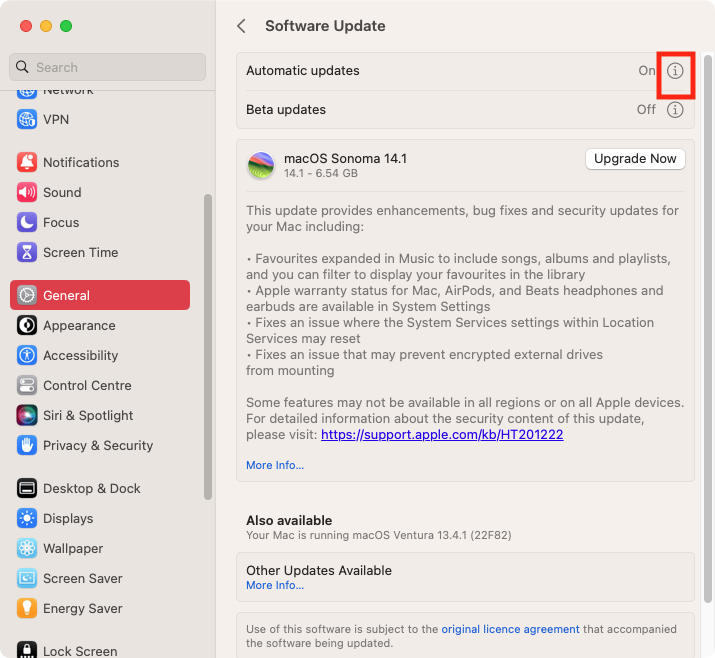
Task: Open the Appearance pane
Action: point(100,326)
